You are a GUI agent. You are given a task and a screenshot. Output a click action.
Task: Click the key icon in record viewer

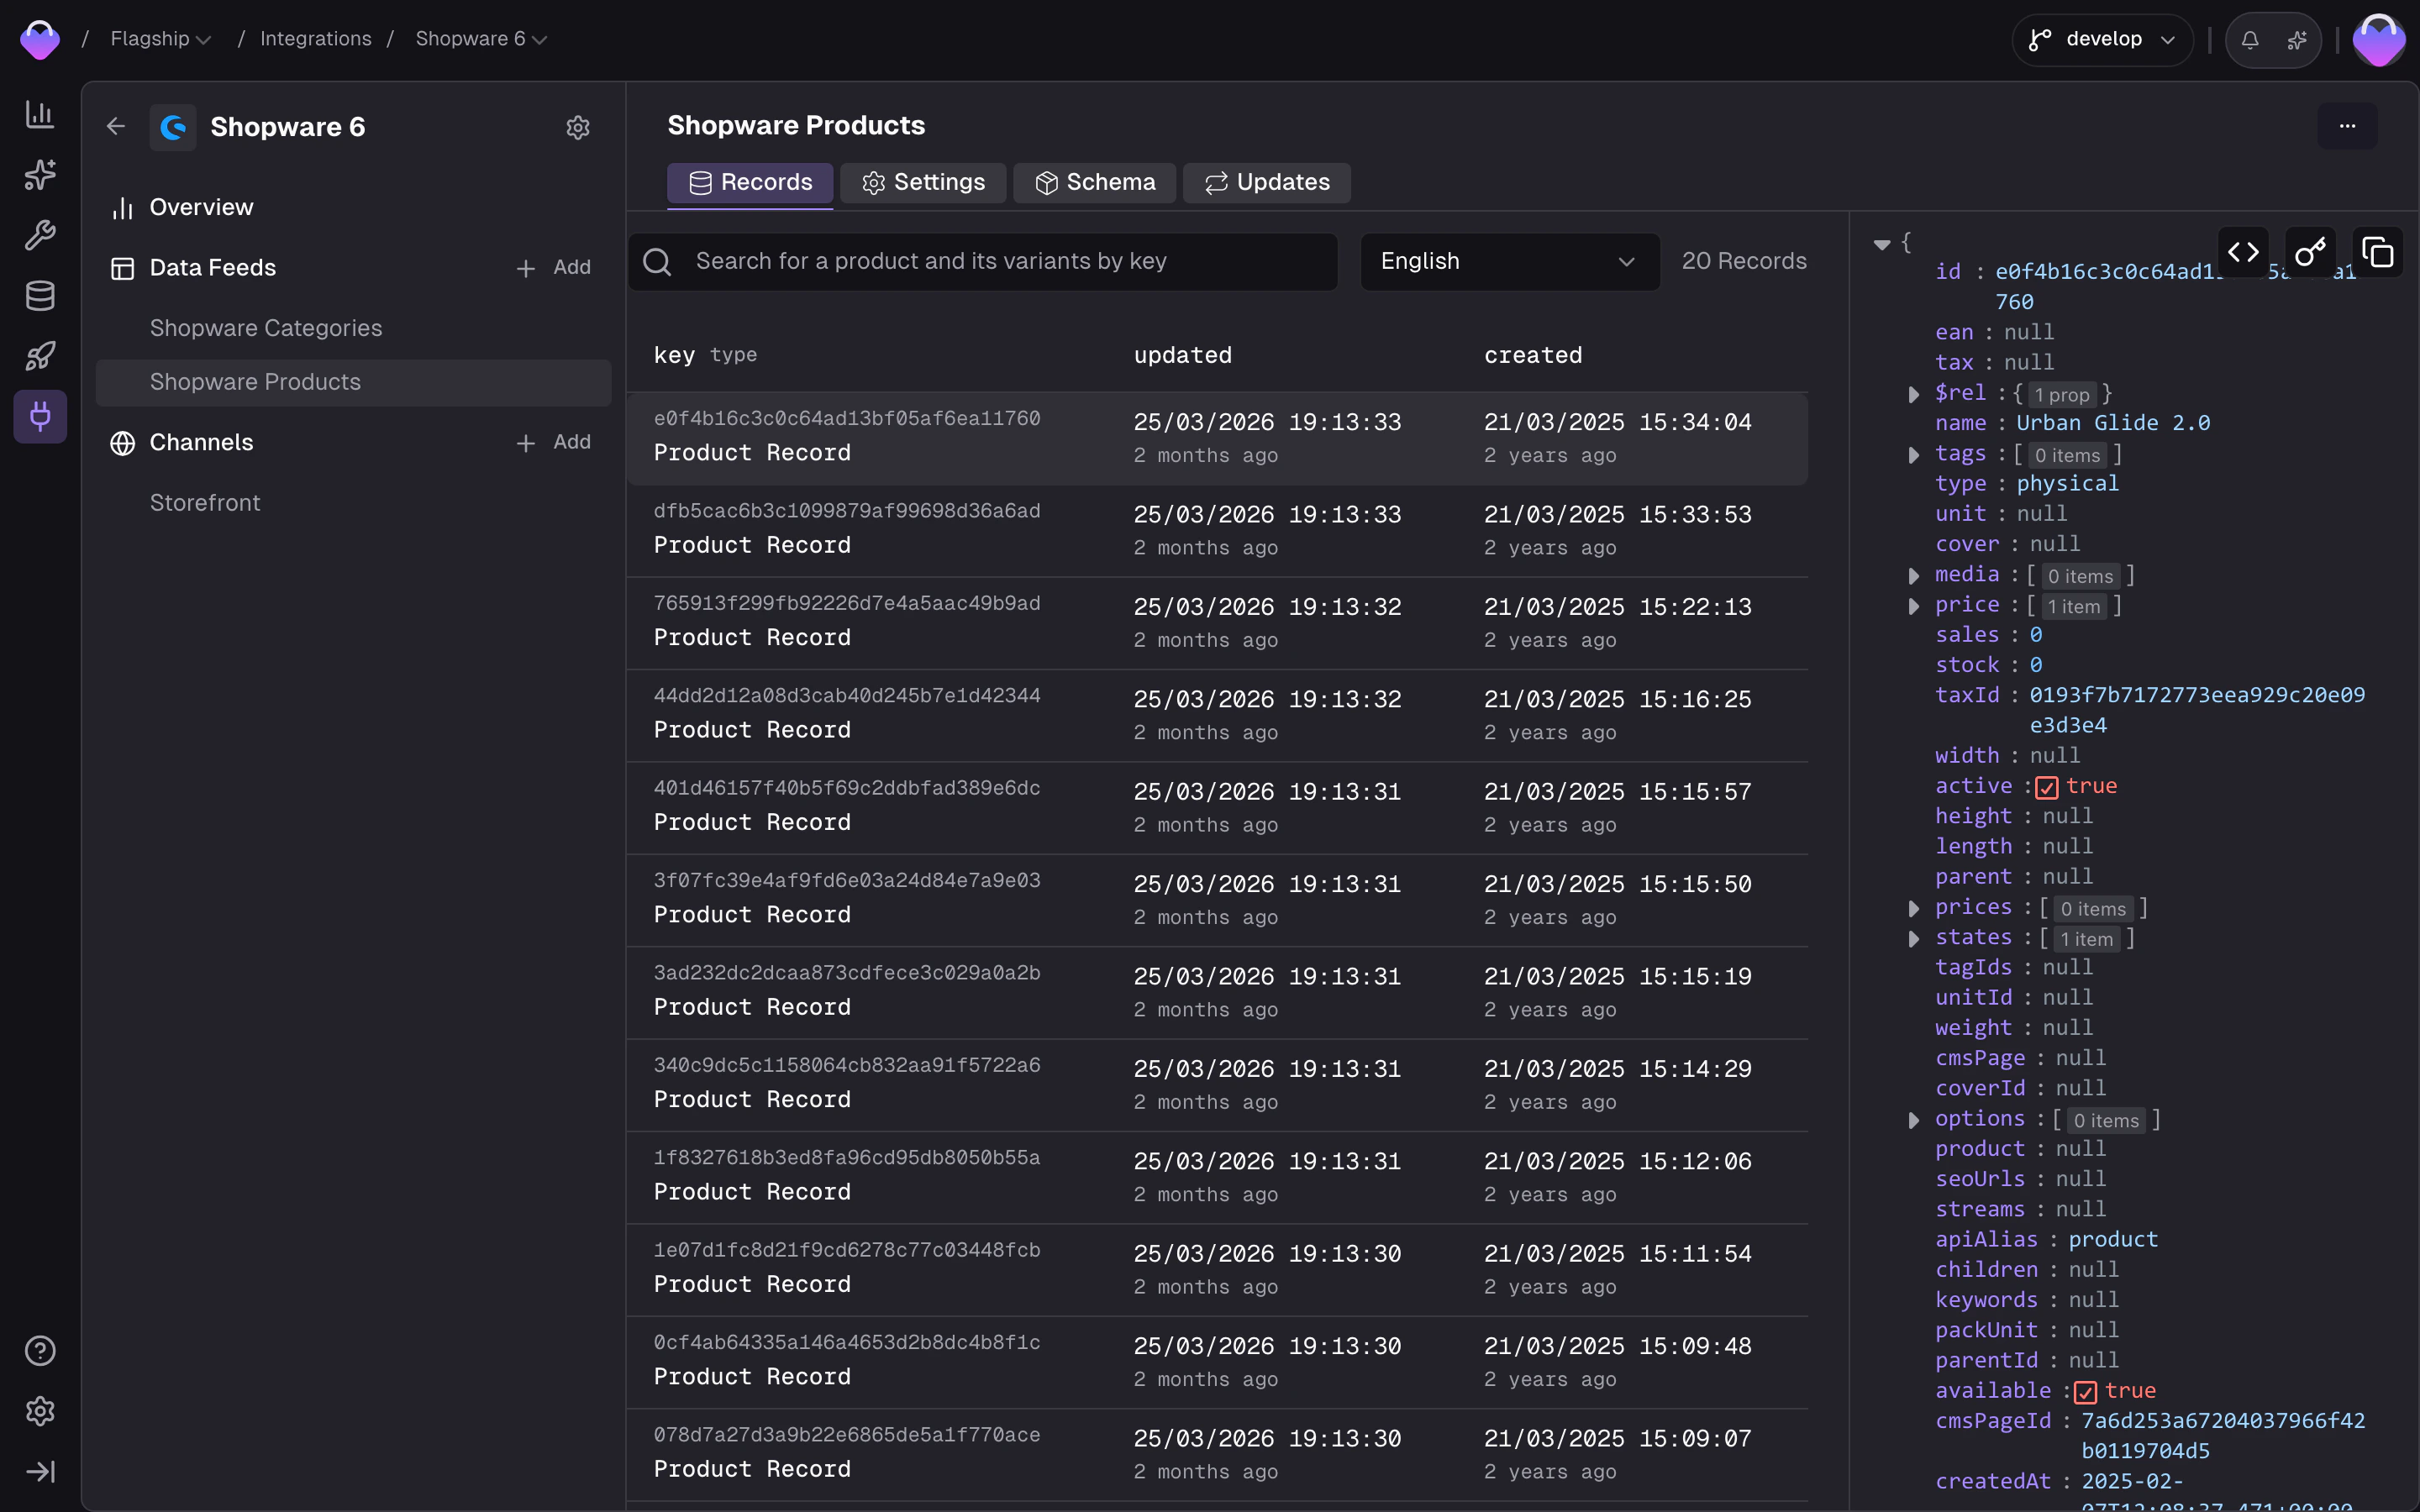pyautogui.click(x=2310, y=252)
